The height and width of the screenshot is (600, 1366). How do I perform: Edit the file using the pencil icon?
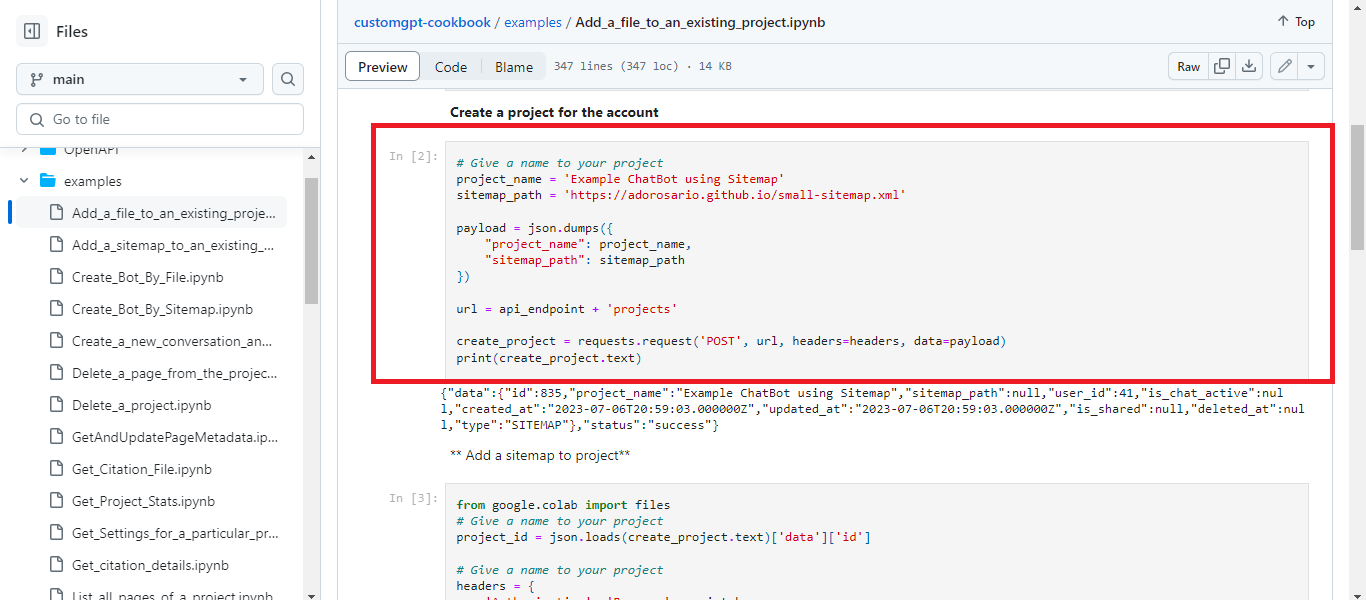point(1285,66)
